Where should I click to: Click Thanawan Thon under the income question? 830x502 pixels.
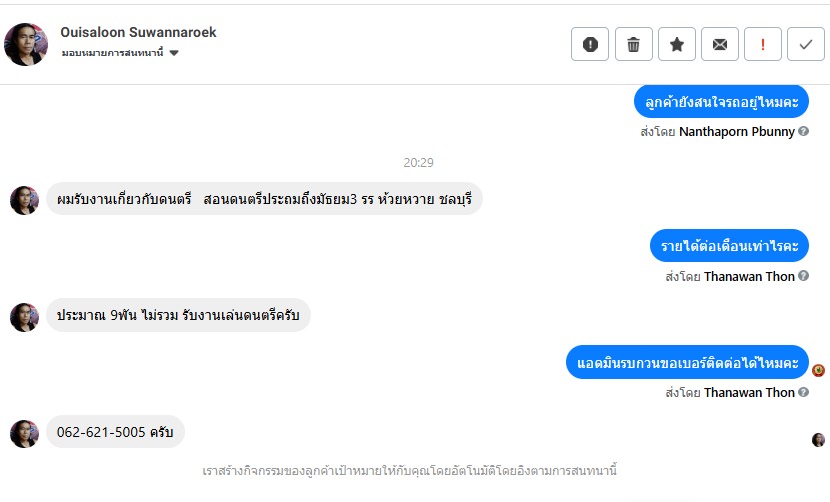coord(749,276)
